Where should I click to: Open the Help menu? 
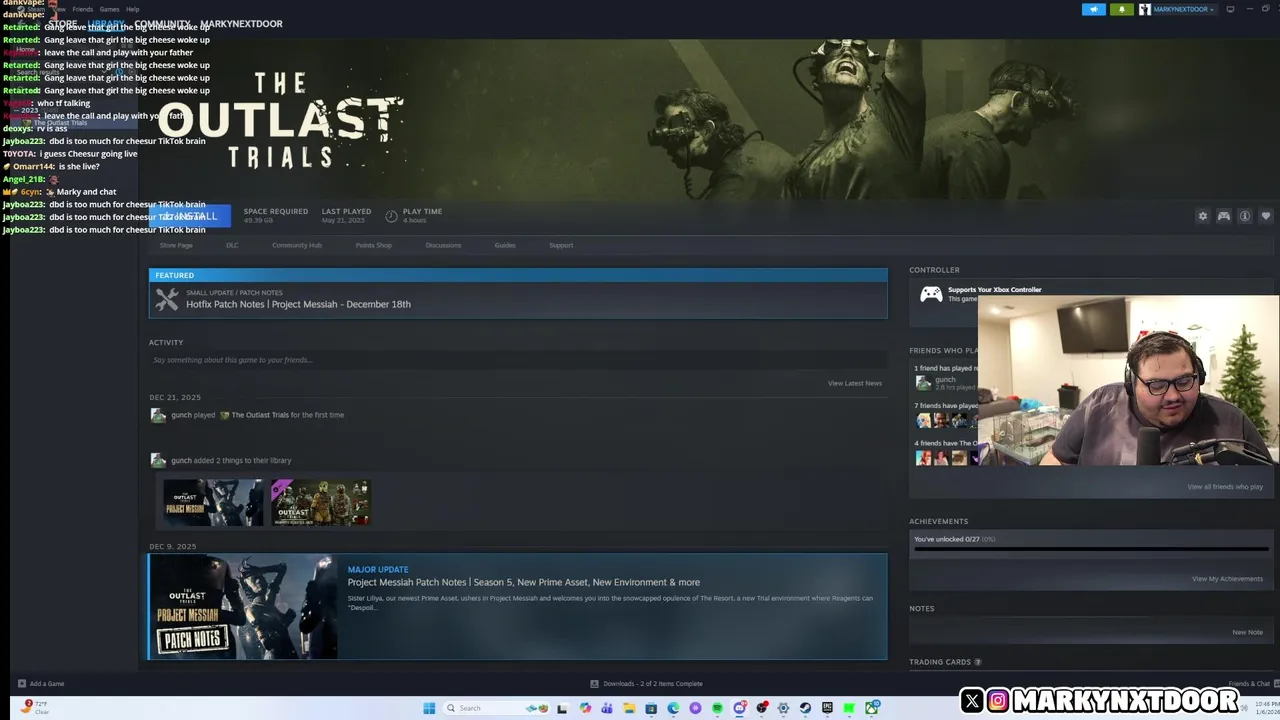click(132, 9)
